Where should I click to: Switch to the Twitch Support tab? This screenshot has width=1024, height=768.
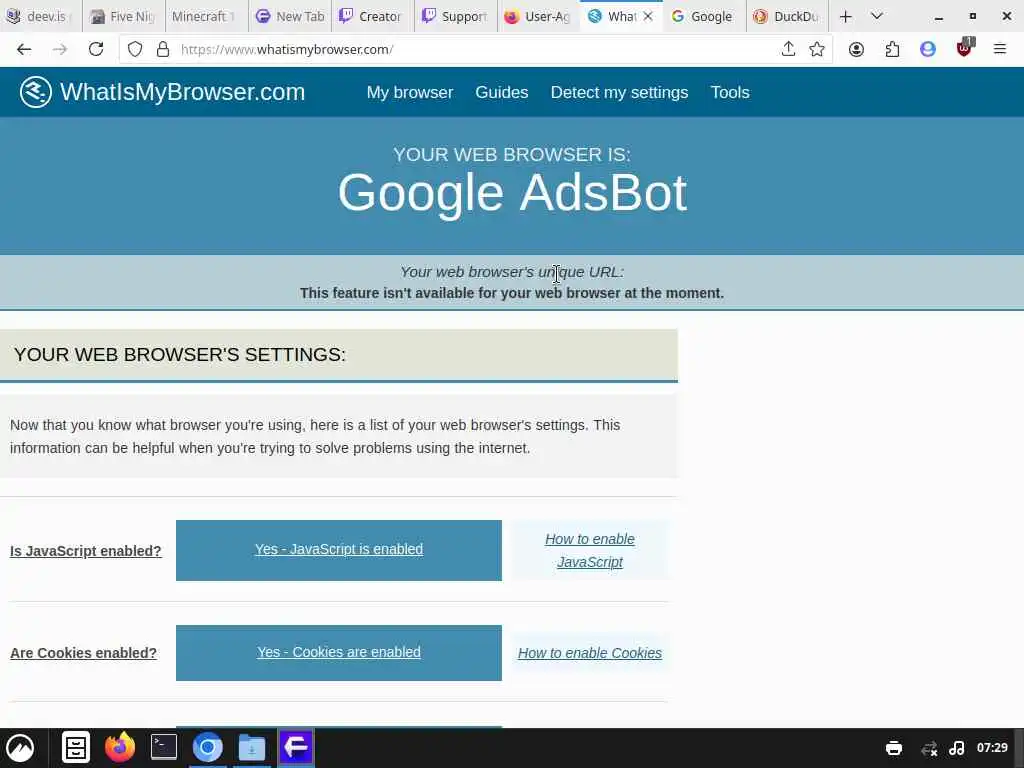coord(455,16)
